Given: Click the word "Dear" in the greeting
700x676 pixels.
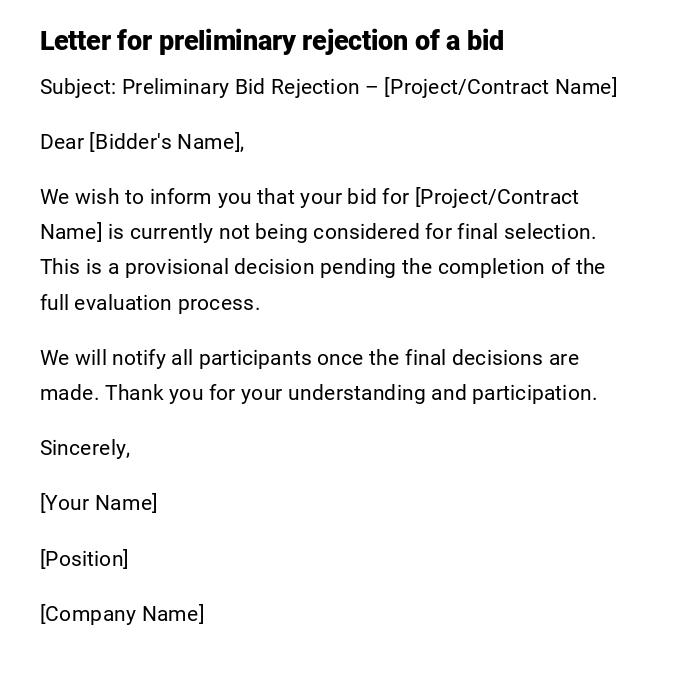Looking at the screenshot, I should (62, 142).
